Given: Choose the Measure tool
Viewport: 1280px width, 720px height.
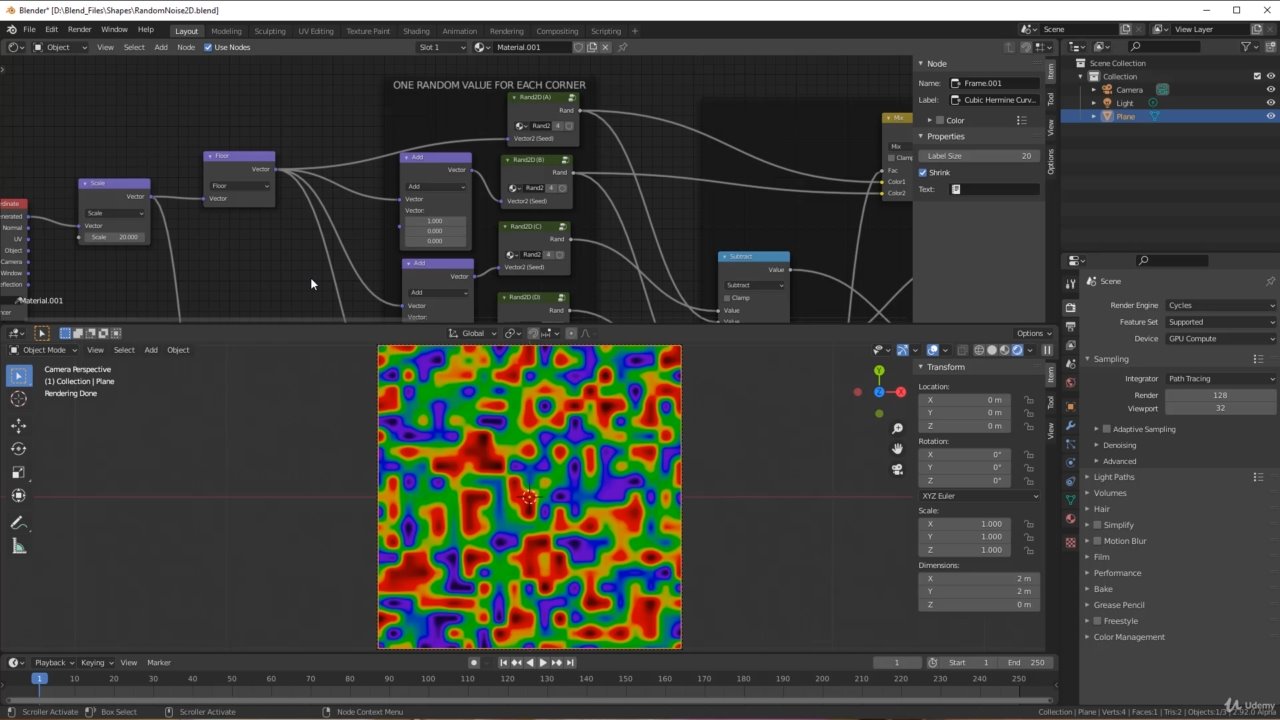Looking at the screenshot, I should 18,546.
